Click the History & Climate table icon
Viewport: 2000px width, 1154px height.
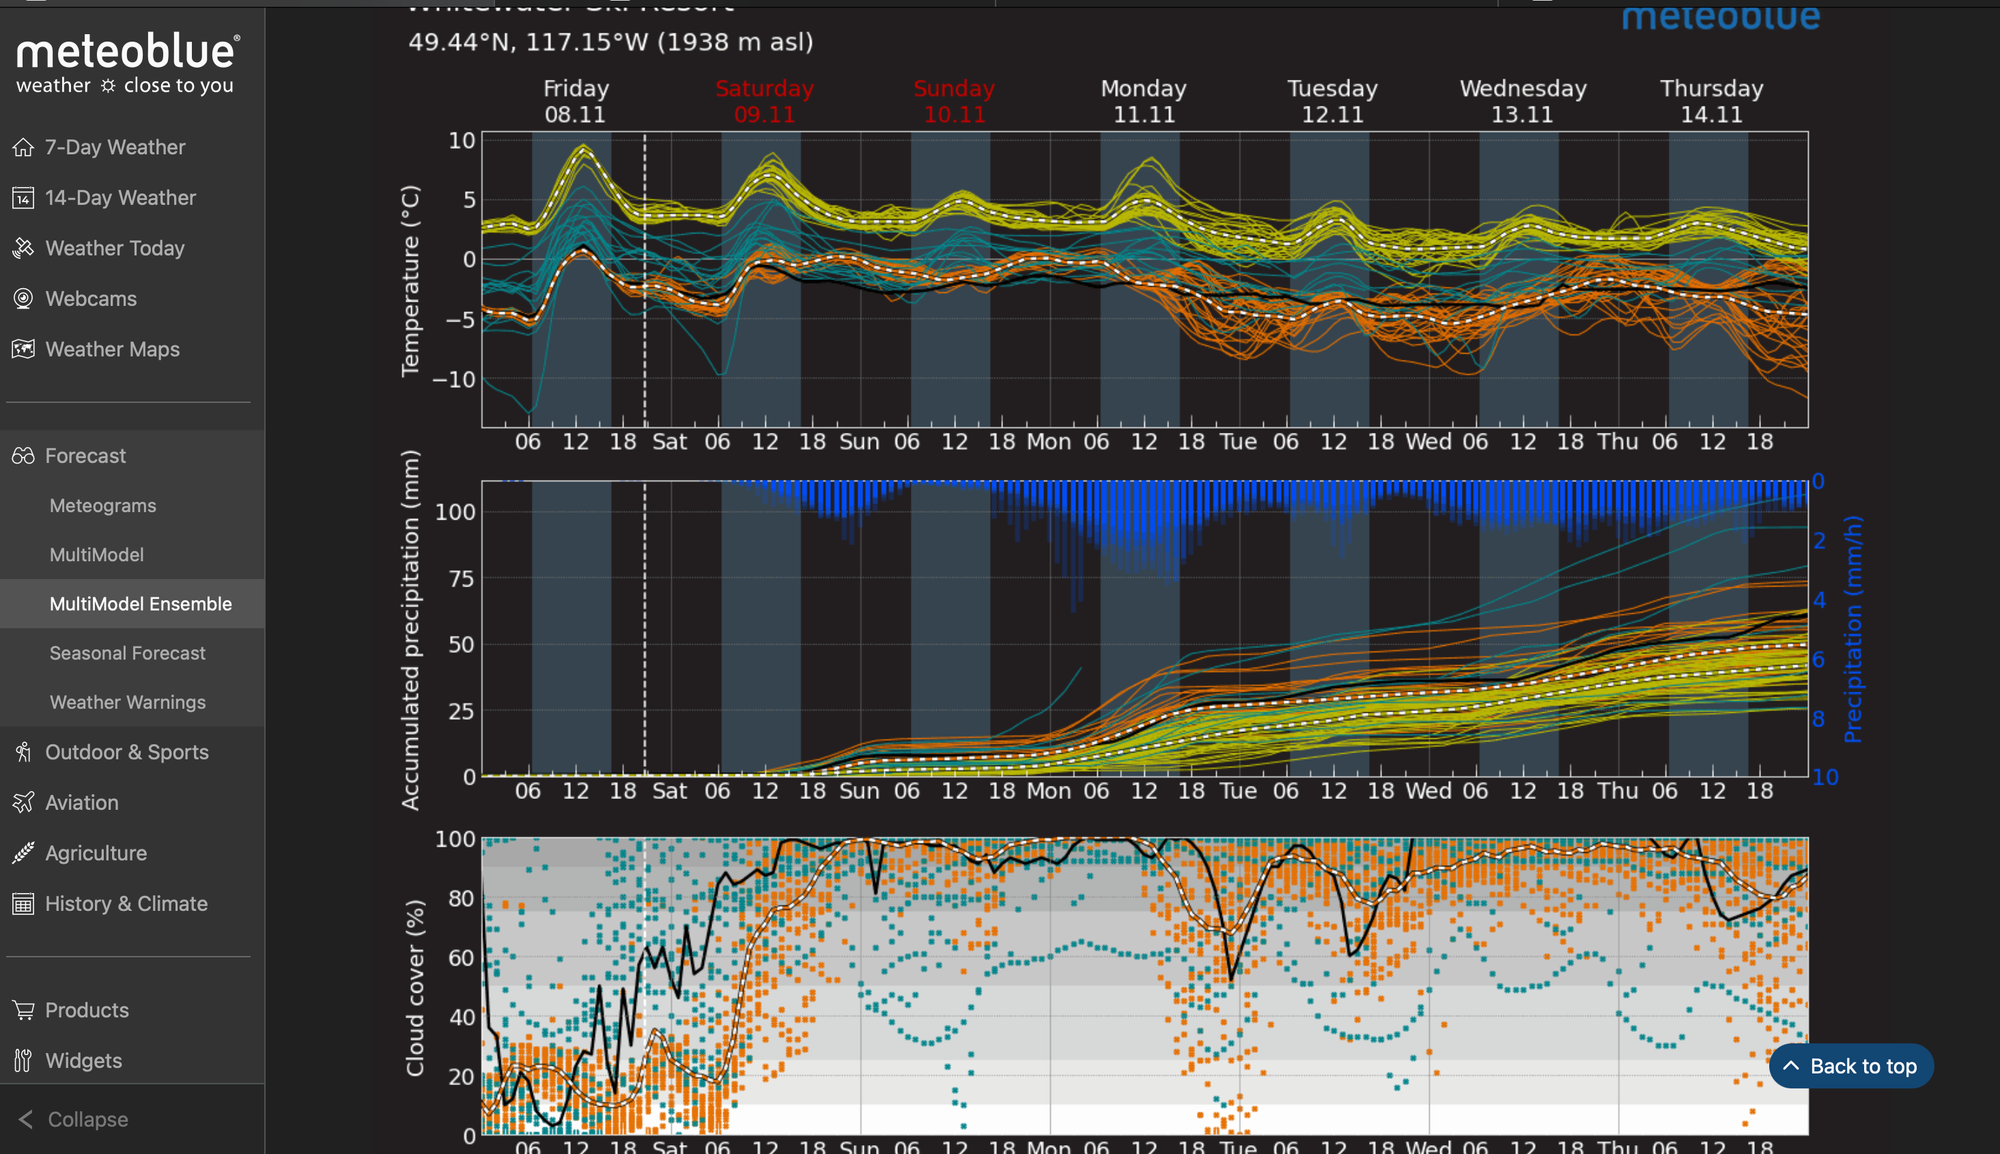[23, 904]
